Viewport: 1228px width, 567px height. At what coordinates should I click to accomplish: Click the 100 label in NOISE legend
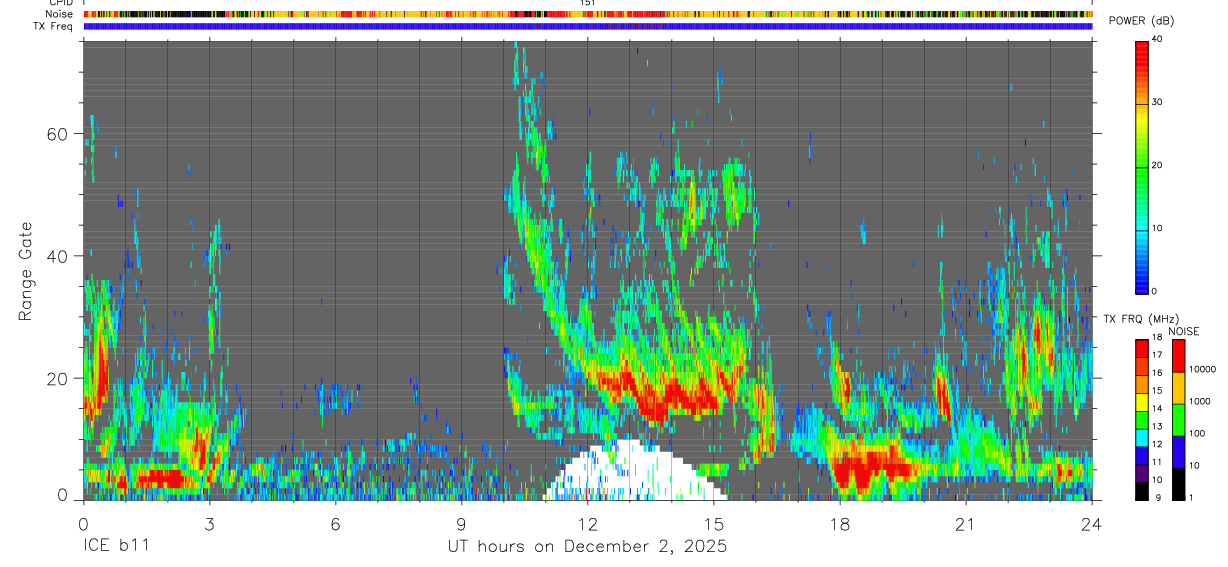(1197, 433)
